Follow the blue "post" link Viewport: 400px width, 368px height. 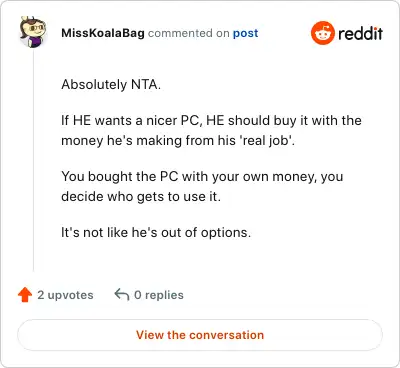[245, 33]
